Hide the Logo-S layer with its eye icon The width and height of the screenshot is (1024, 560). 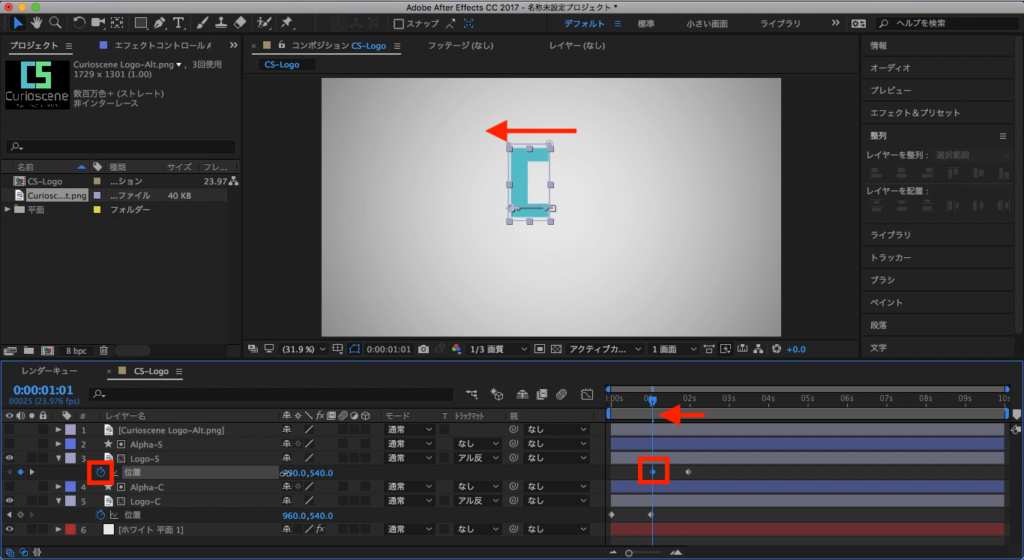(x=10, y=458)
